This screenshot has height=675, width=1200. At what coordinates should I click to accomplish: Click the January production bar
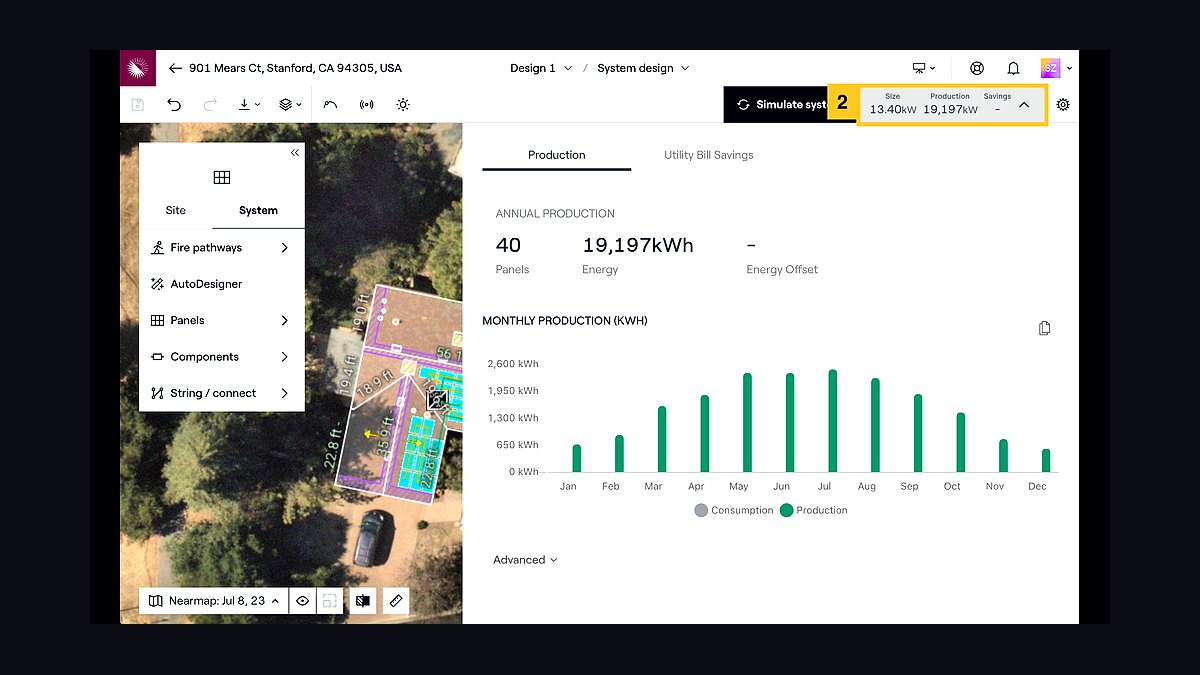(x=576, y=459)
